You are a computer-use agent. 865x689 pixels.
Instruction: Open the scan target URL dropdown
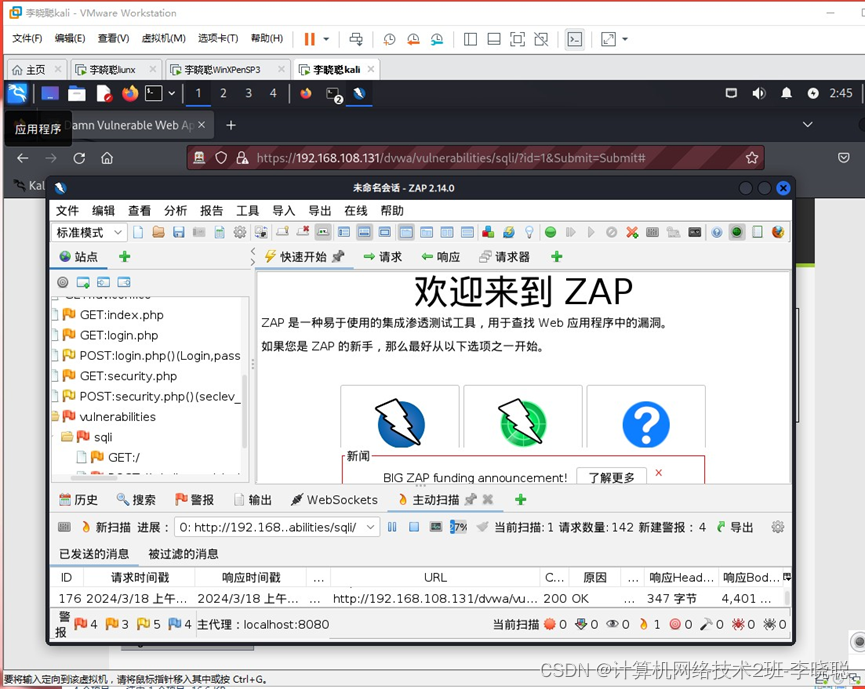pyautogui.click(x=370, y=527)
